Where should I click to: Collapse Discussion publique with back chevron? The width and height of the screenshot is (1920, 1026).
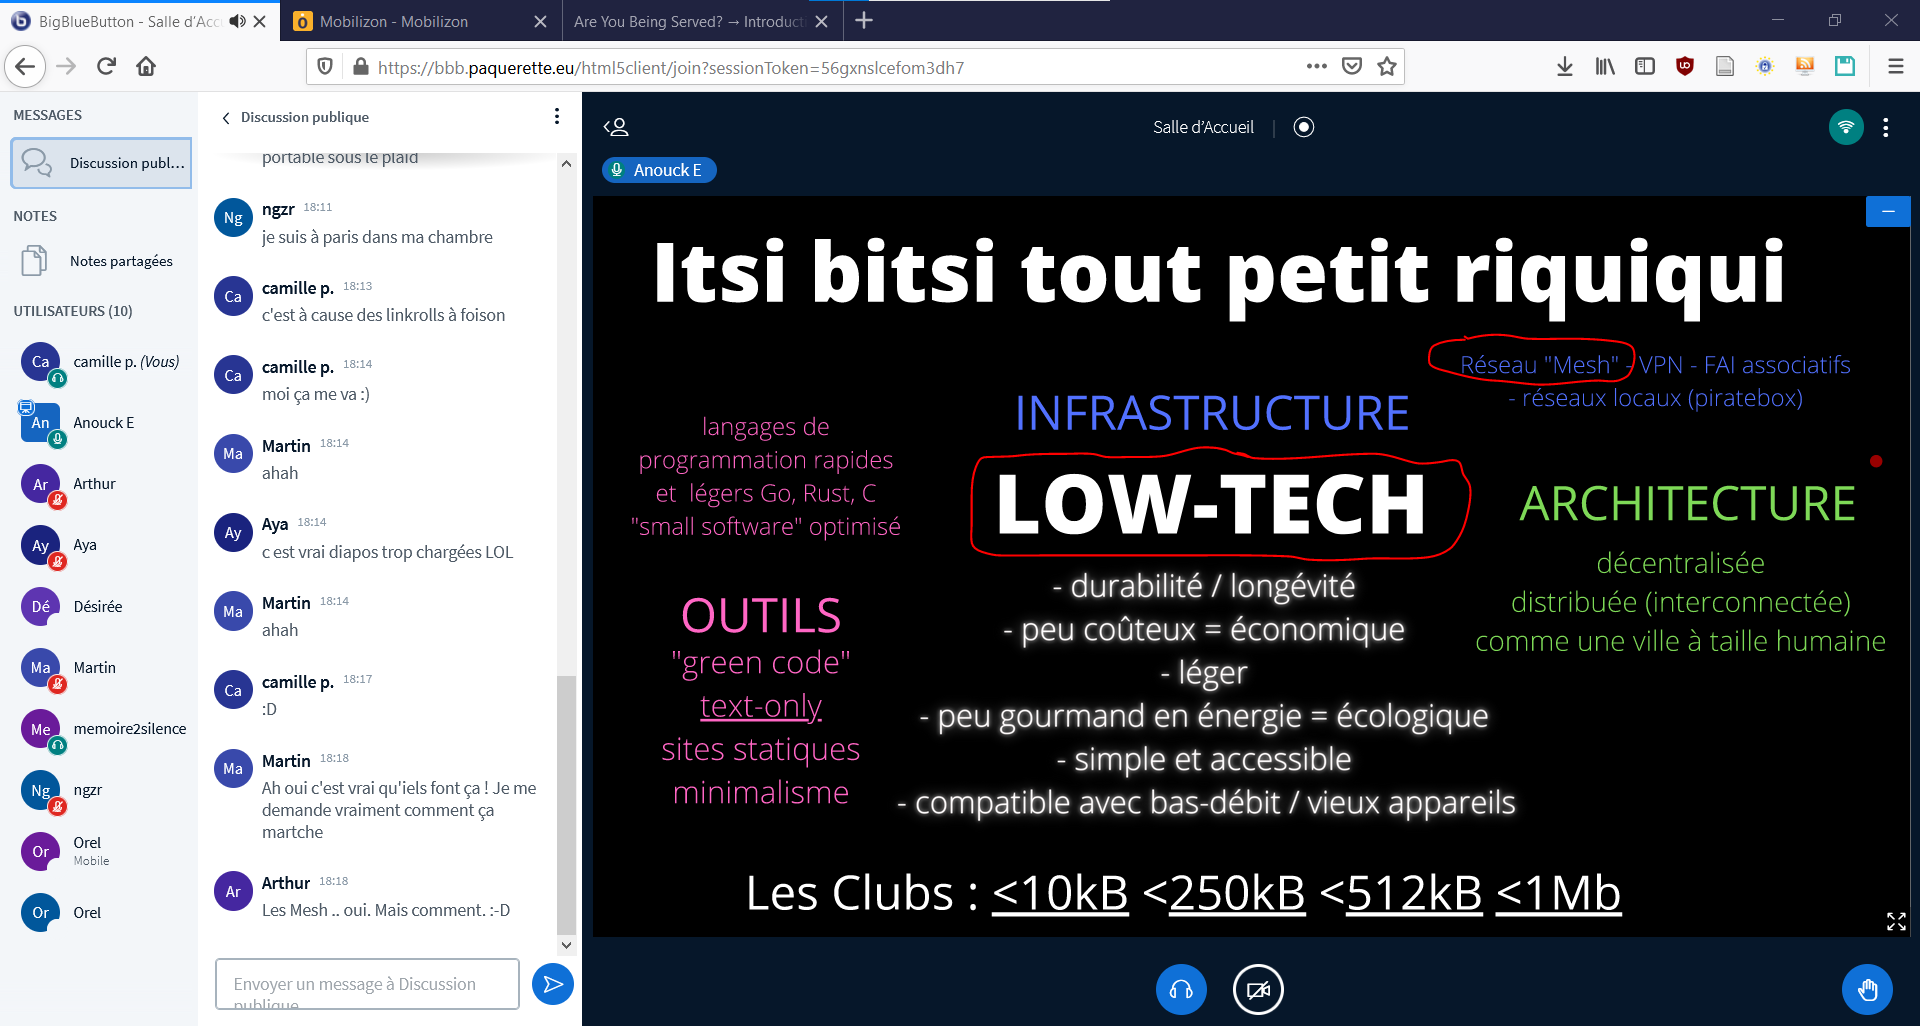(x=226, y=118)
